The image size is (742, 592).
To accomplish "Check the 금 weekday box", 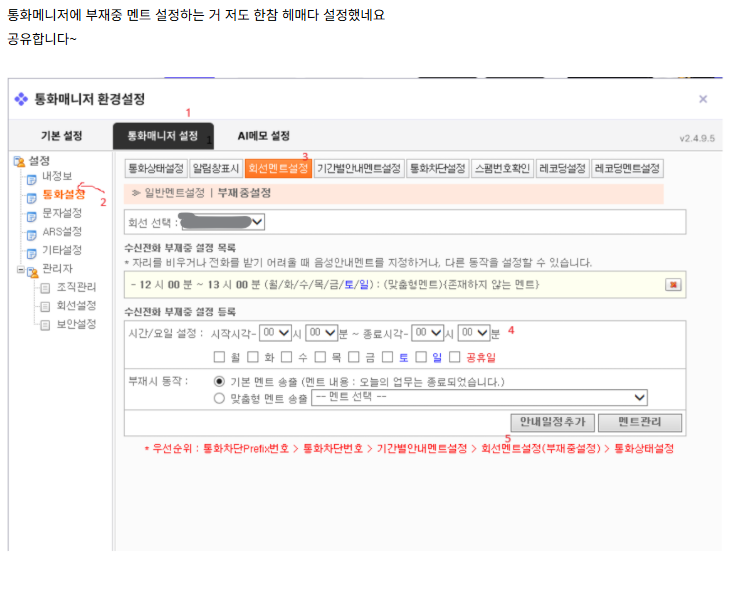I will pyautogui.click(x=353, y=357).
